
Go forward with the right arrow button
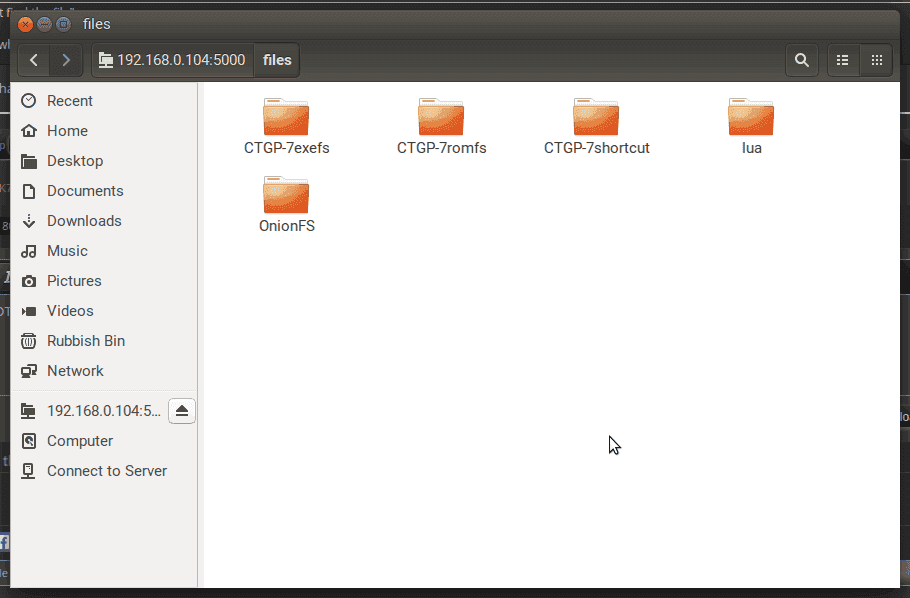[x=66, y=60]
